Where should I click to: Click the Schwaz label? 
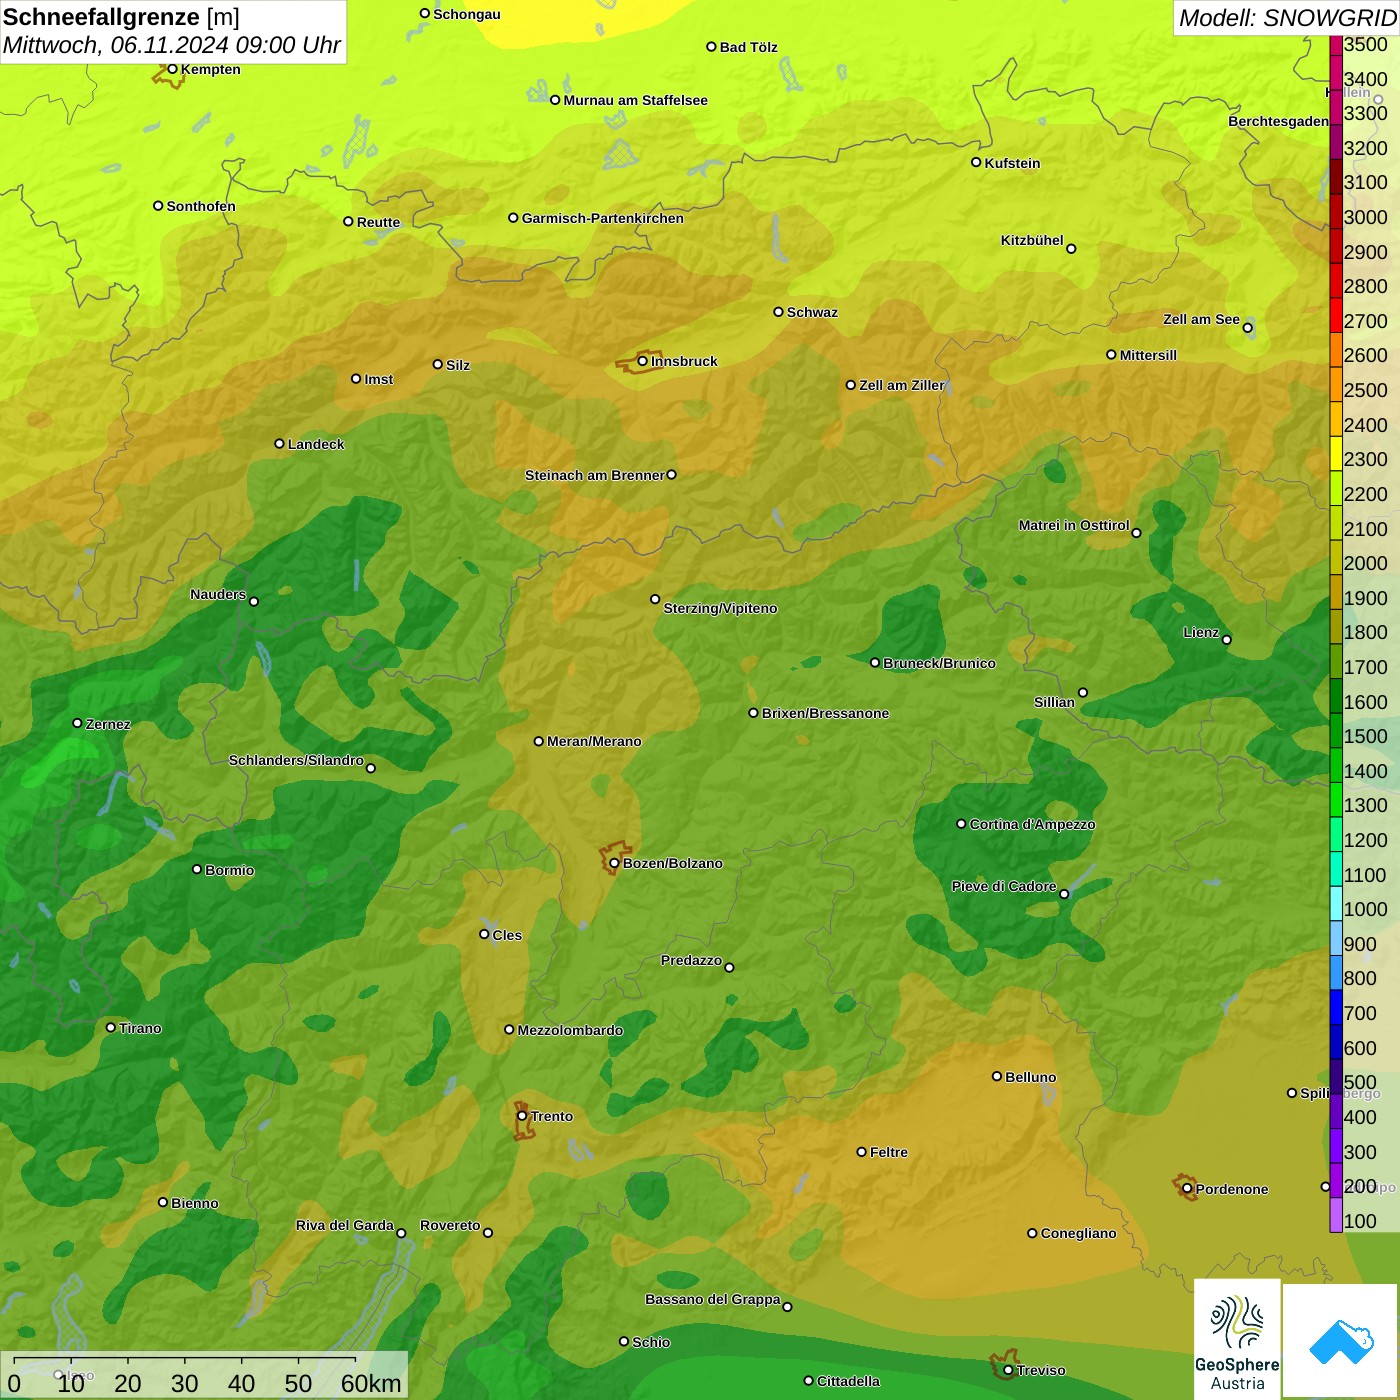(x=812, y=312)
